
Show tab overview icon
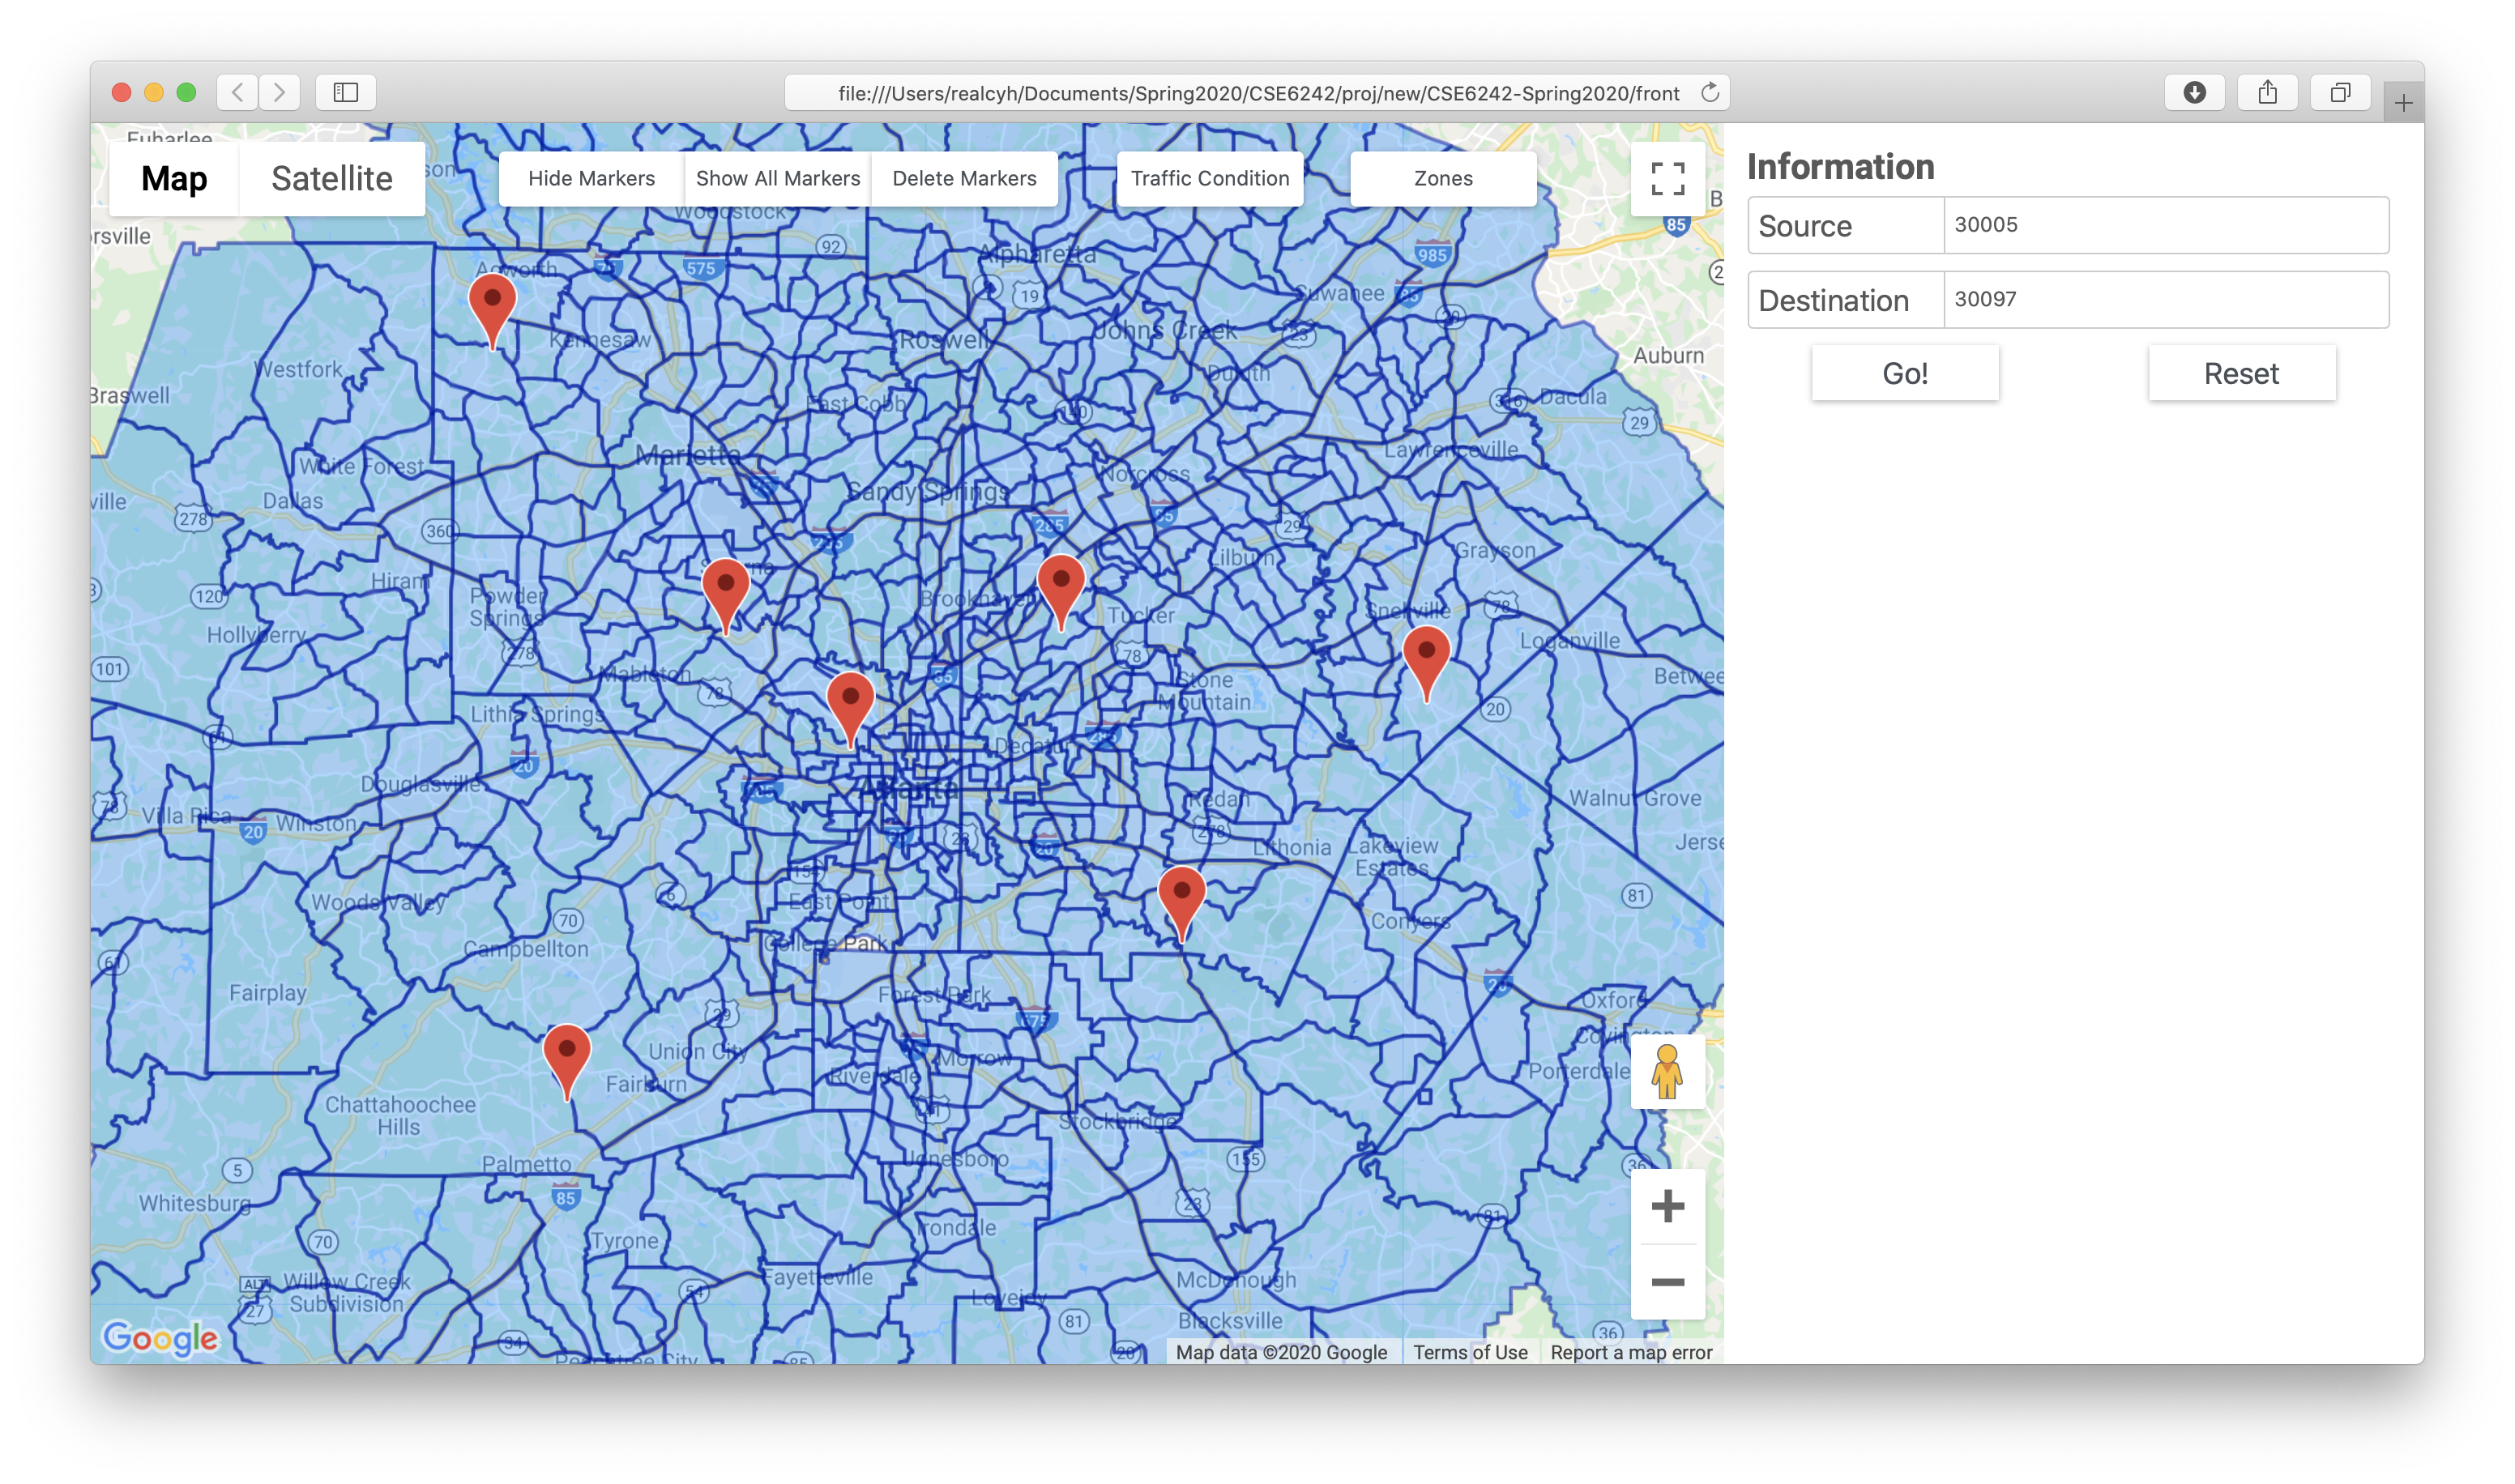click(x=2340, y=92)
